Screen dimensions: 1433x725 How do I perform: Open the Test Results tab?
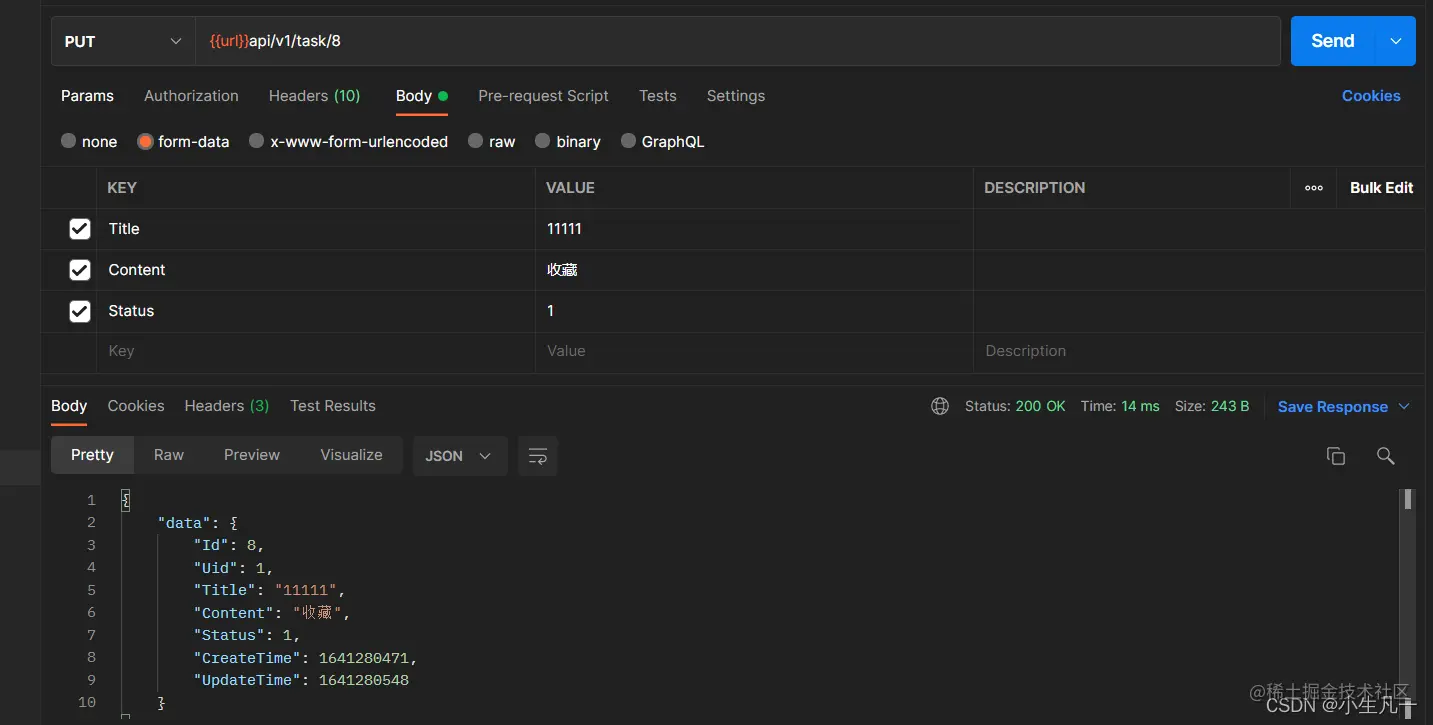[333, 406]
